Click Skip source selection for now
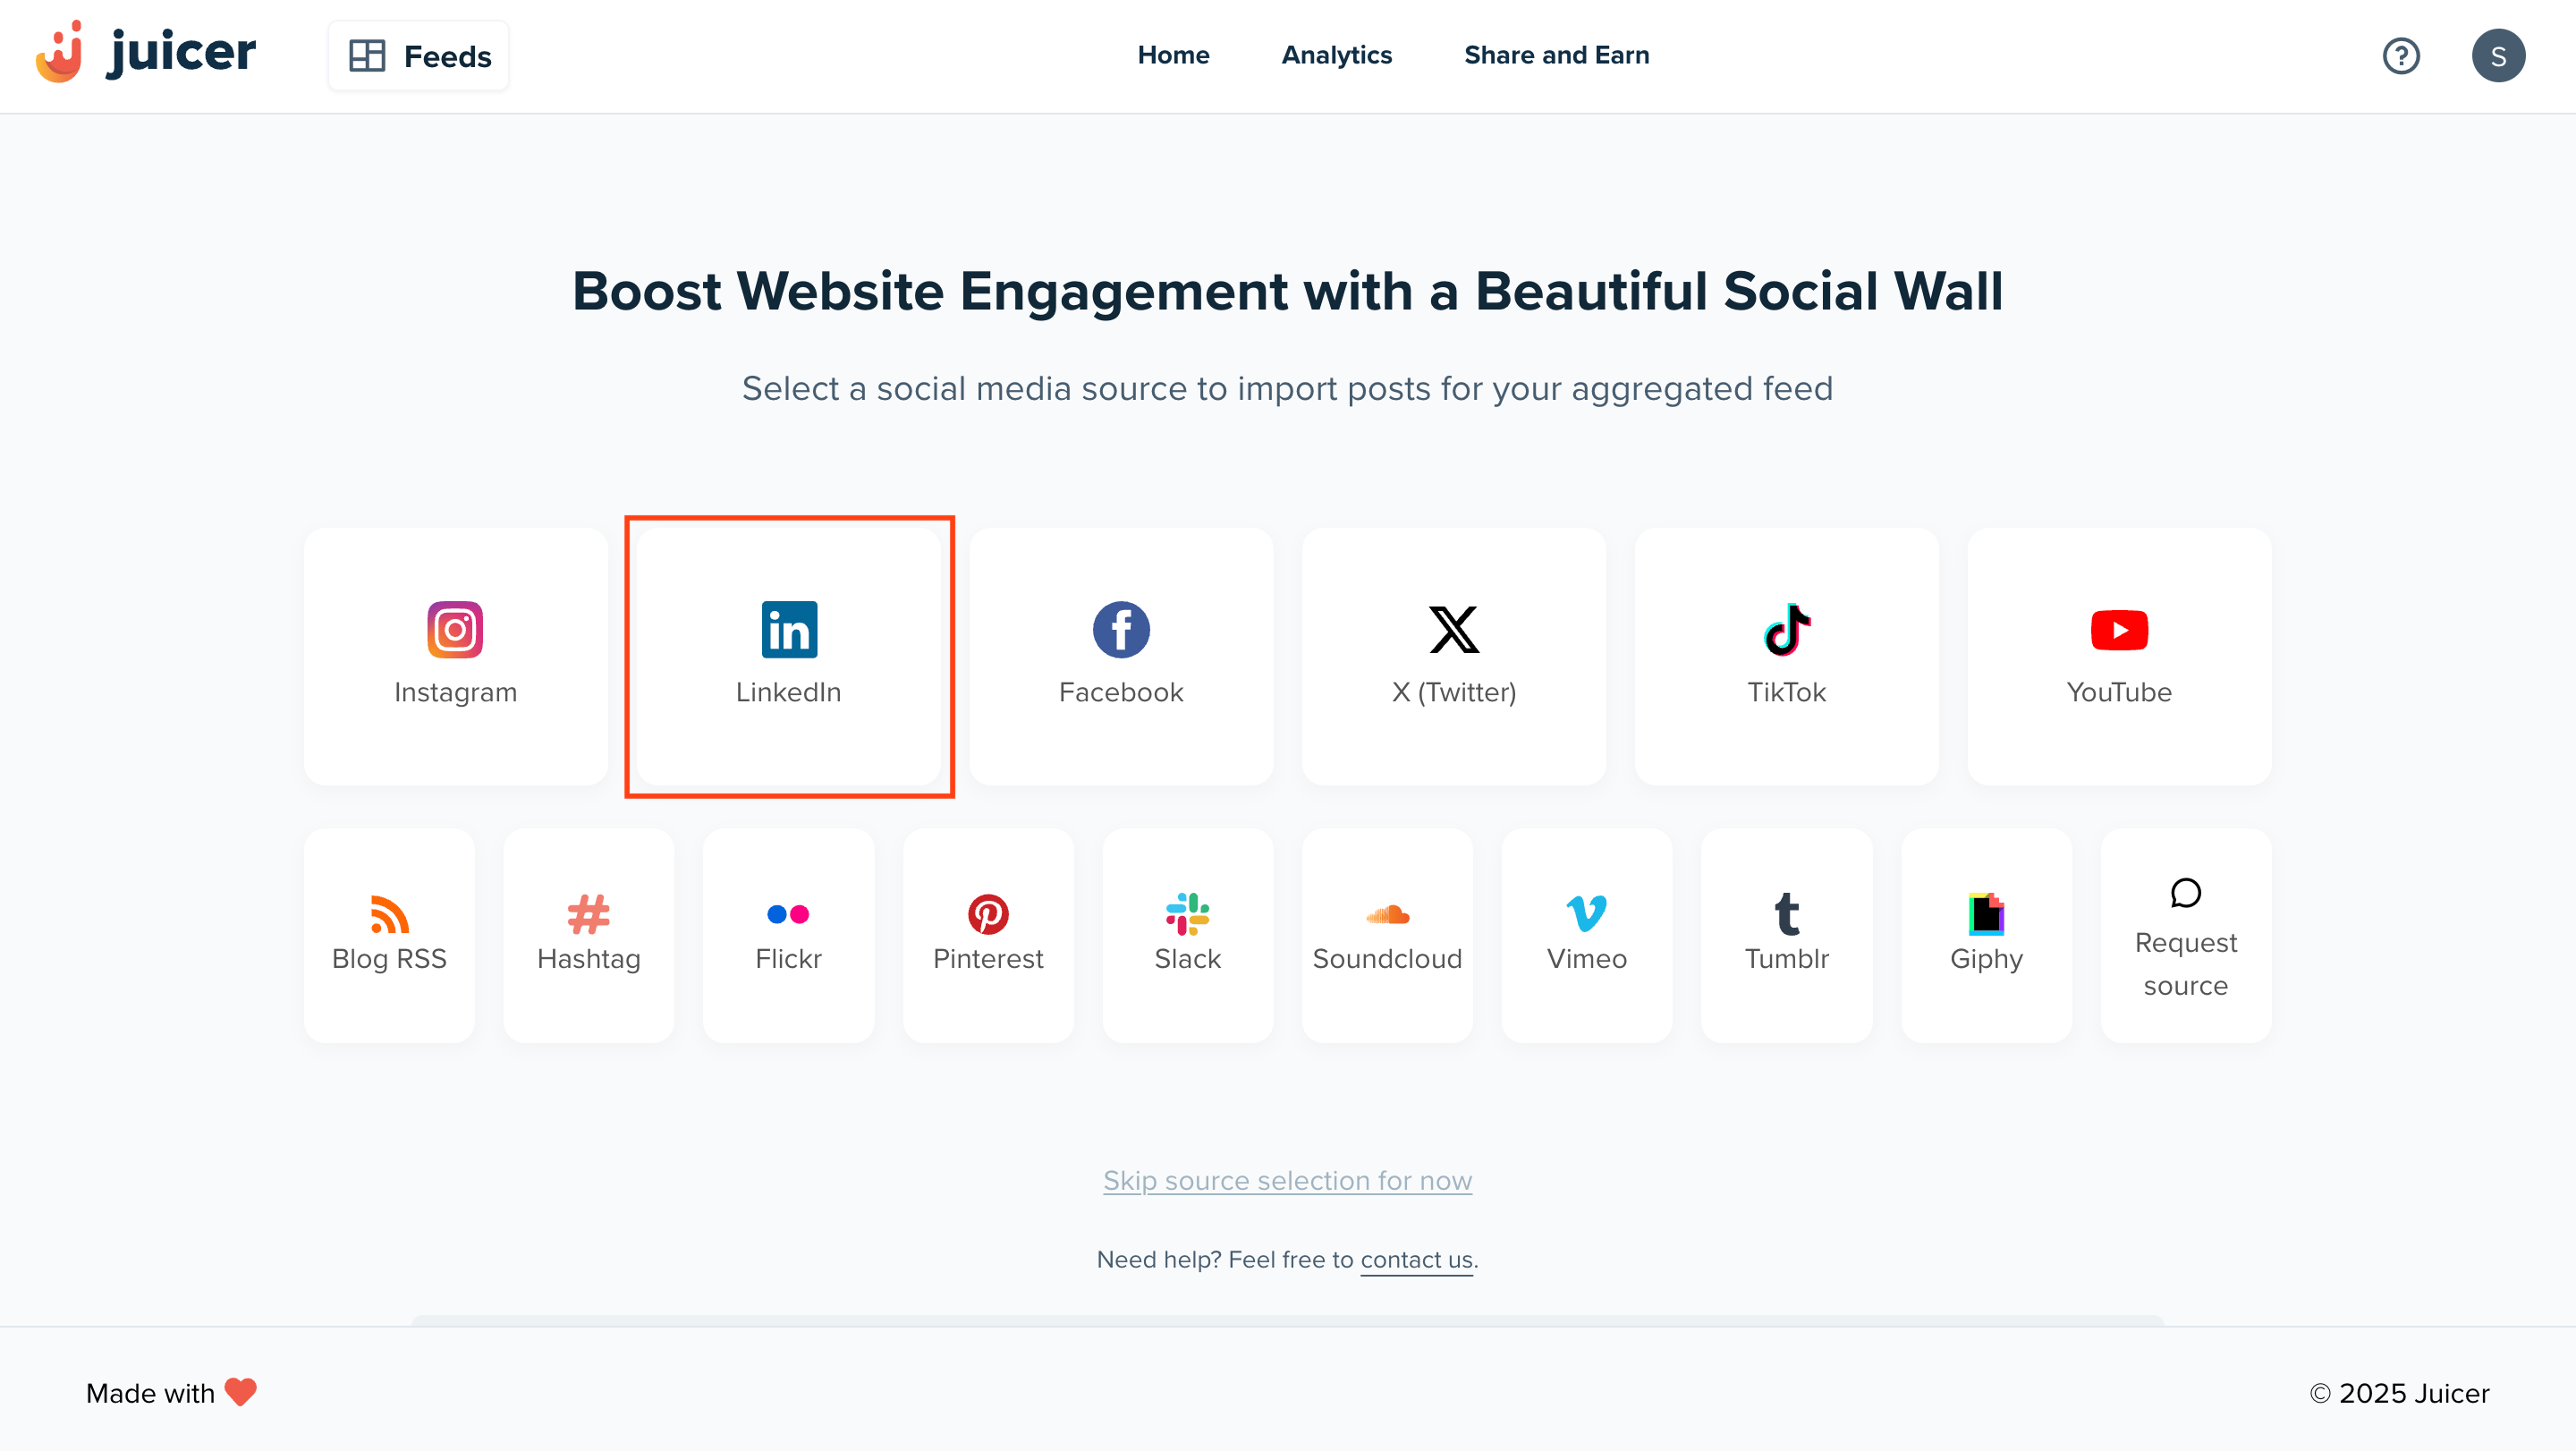This screenshot has width=2576, height=1451. pyautogui.click(x=1287, y=1180)
